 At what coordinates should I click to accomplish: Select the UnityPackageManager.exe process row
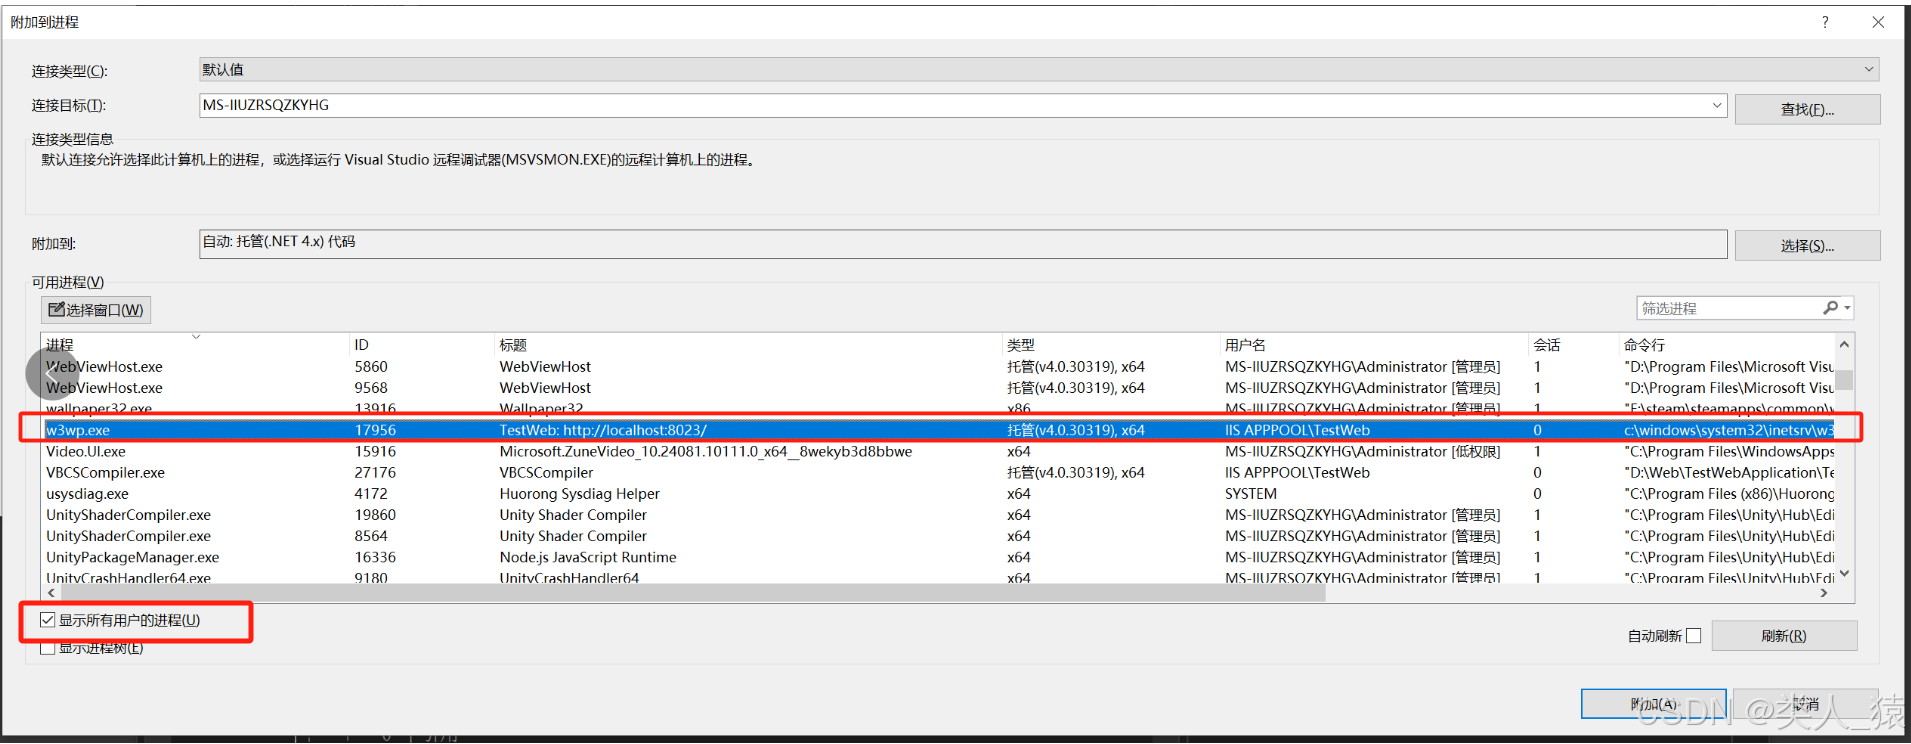click(938, 557)
